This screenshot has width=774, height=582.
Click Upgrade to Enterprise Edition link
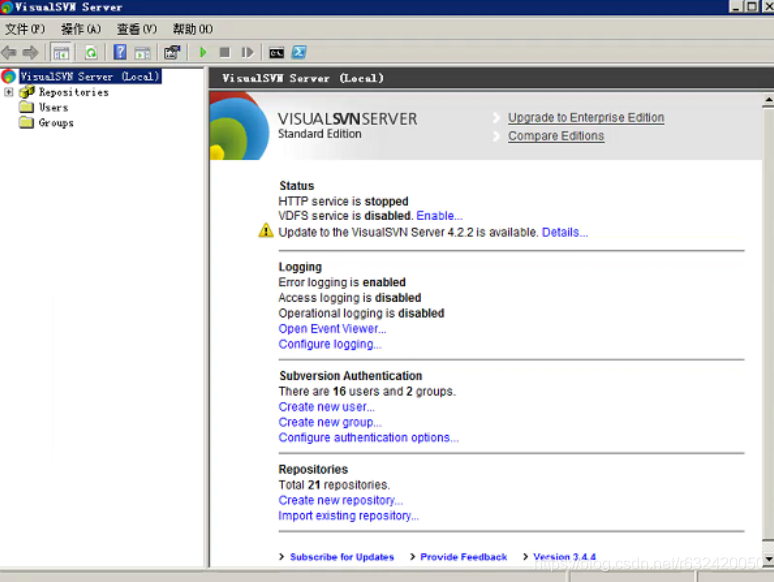coord(586,118)
